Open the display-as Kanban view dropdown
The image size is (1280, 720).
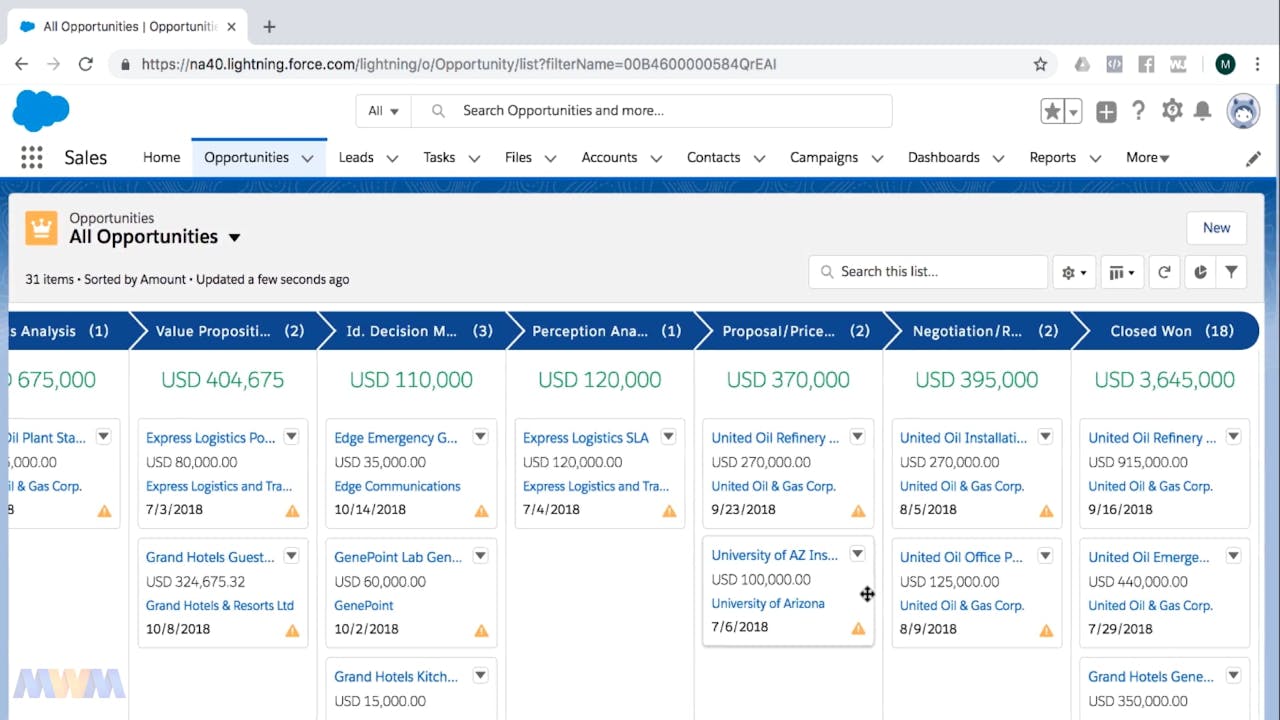1122,272
